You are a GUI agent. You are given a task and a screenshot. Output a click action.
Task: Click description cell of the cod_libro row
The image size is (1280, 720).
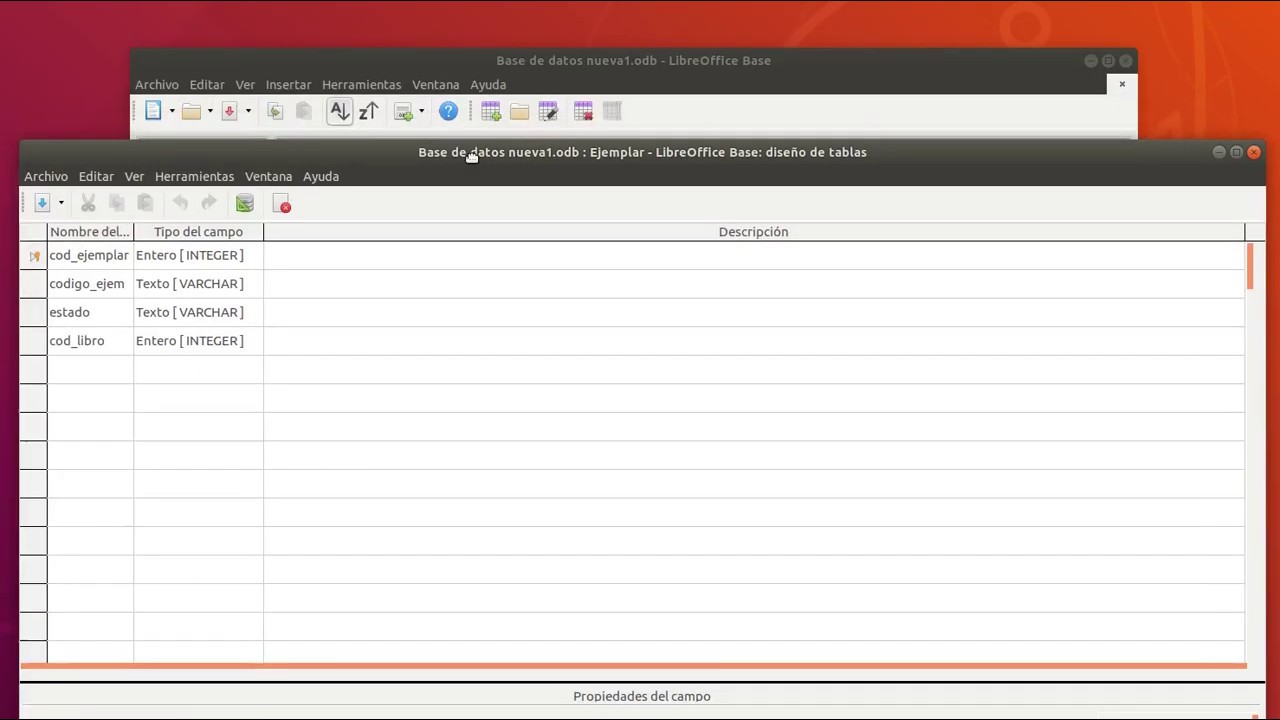click(x=754, y=341)
